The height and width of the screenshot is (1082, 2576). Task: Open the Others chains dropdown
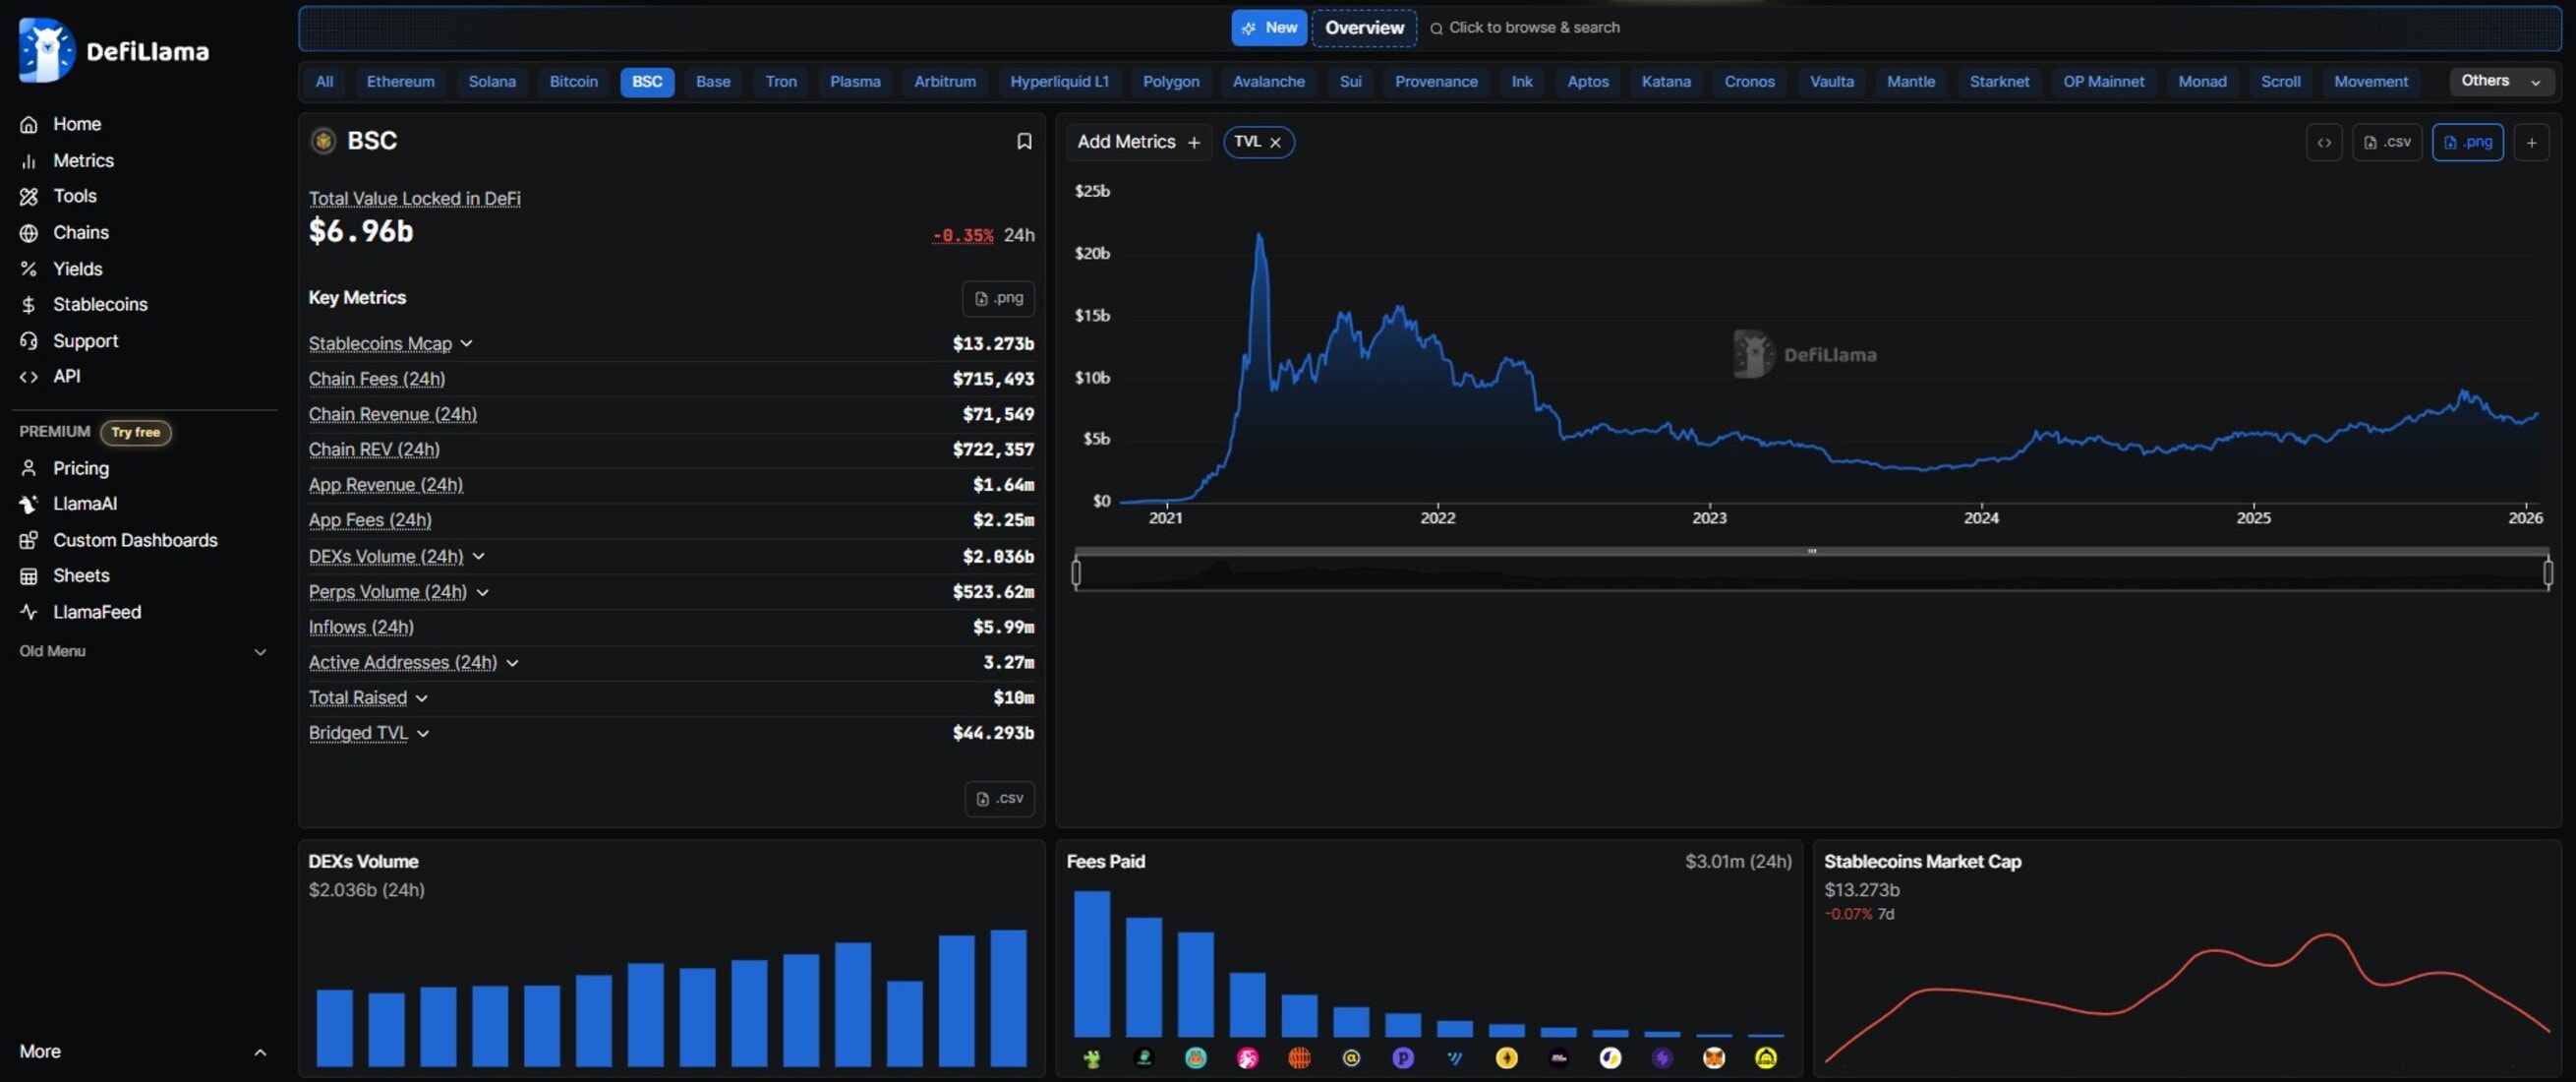pos(2500,81)
